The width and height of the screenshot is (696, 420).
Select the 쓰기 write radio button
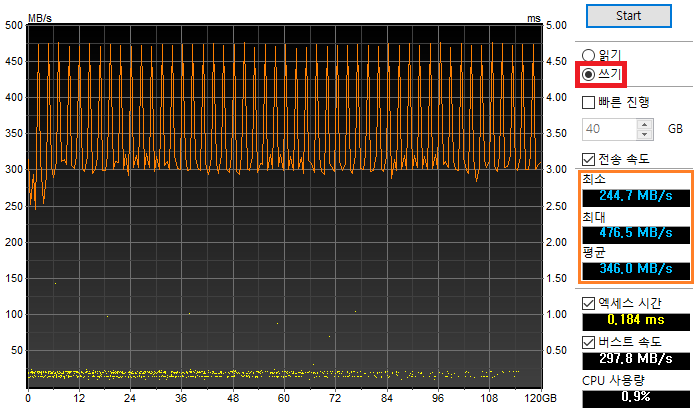[588, 75]
